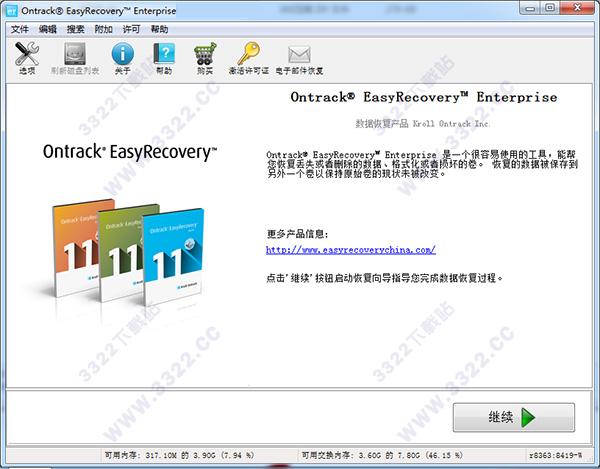Open the 许可 menu

point(131,29)
